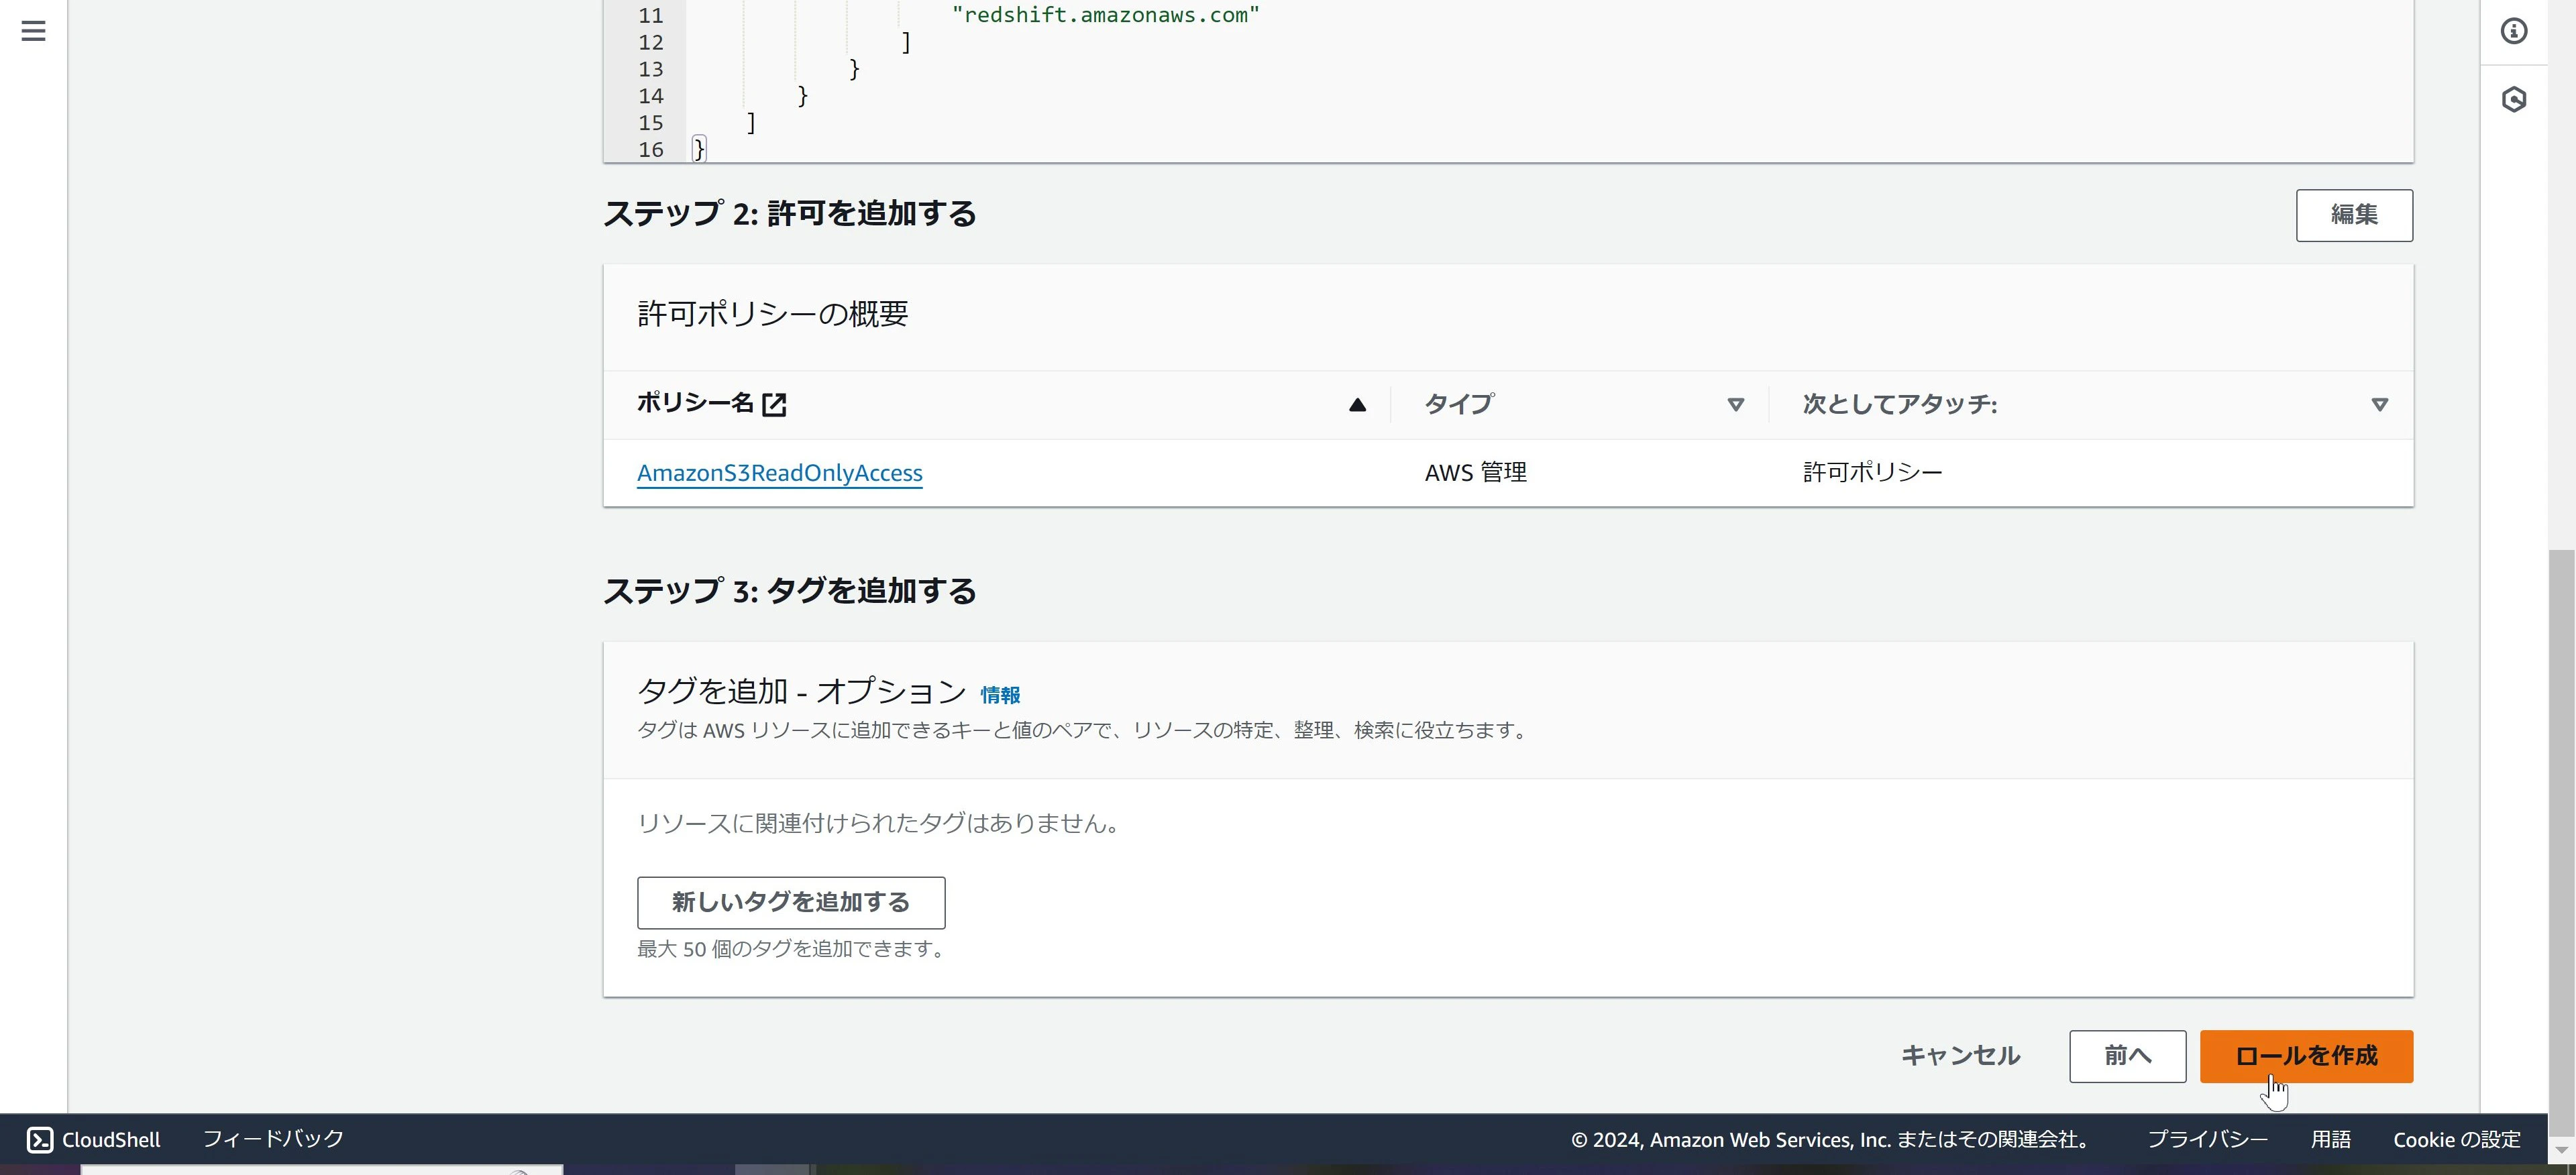Click line number 16 in the code editor
The image size is (2576, 1175).
pyautogui.click(x=651, y=150)
